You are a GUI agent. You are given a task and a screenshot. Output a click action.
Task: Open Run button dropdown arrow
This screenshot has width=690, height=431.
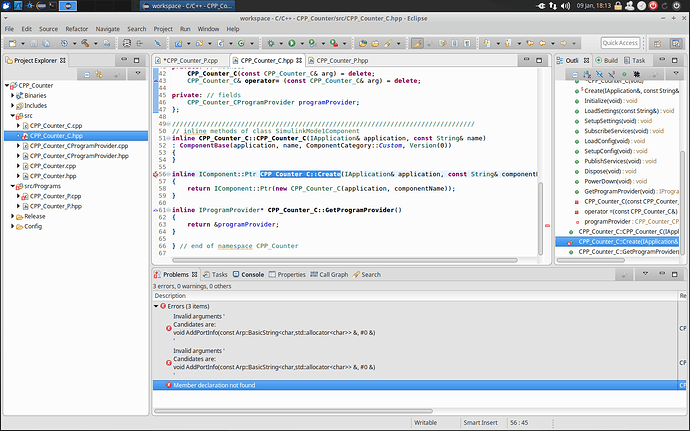pos(302,43)
